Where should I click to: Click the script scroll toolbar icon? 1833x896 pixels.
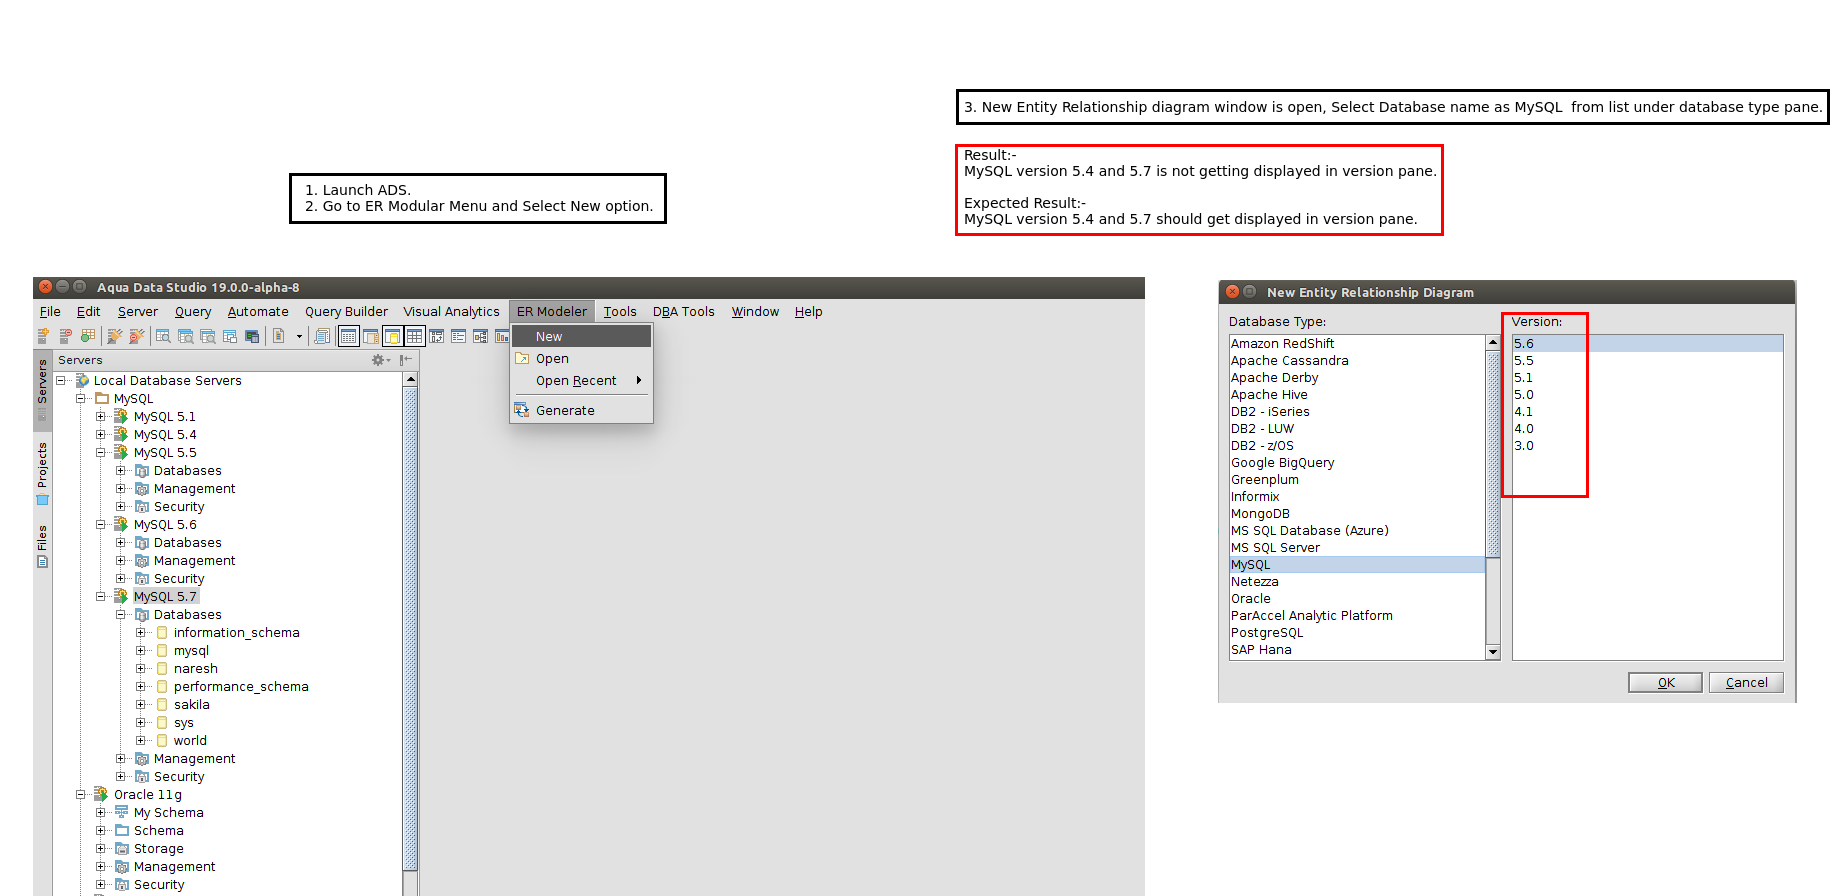point(322,336)
